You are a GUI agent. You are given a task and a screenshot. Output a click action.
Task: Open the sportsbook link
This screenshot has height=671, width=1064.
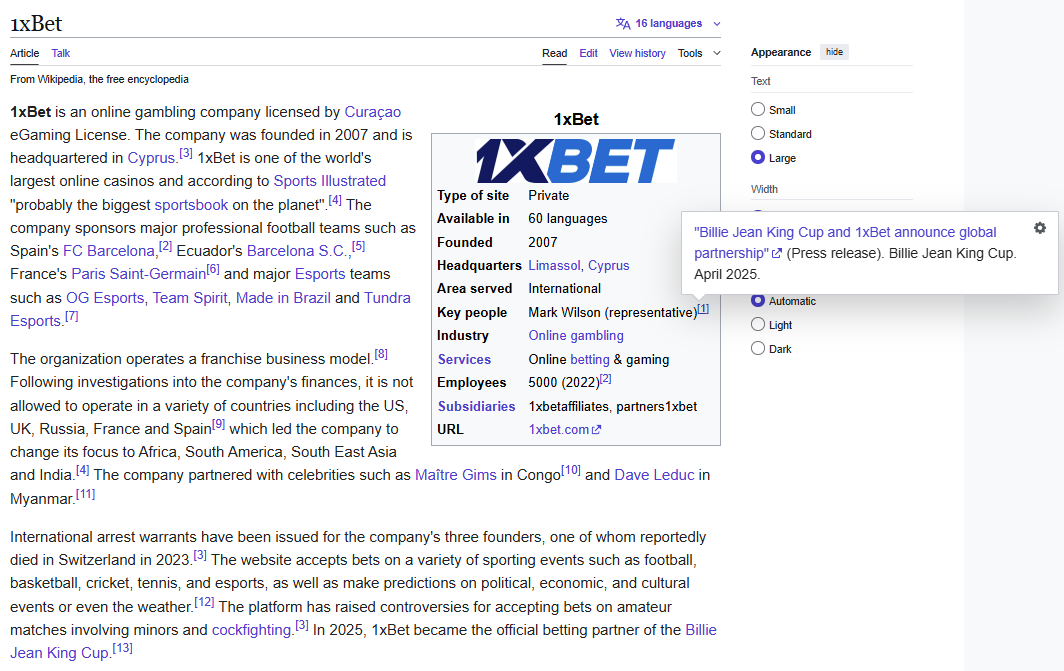(x=191, y=205)
